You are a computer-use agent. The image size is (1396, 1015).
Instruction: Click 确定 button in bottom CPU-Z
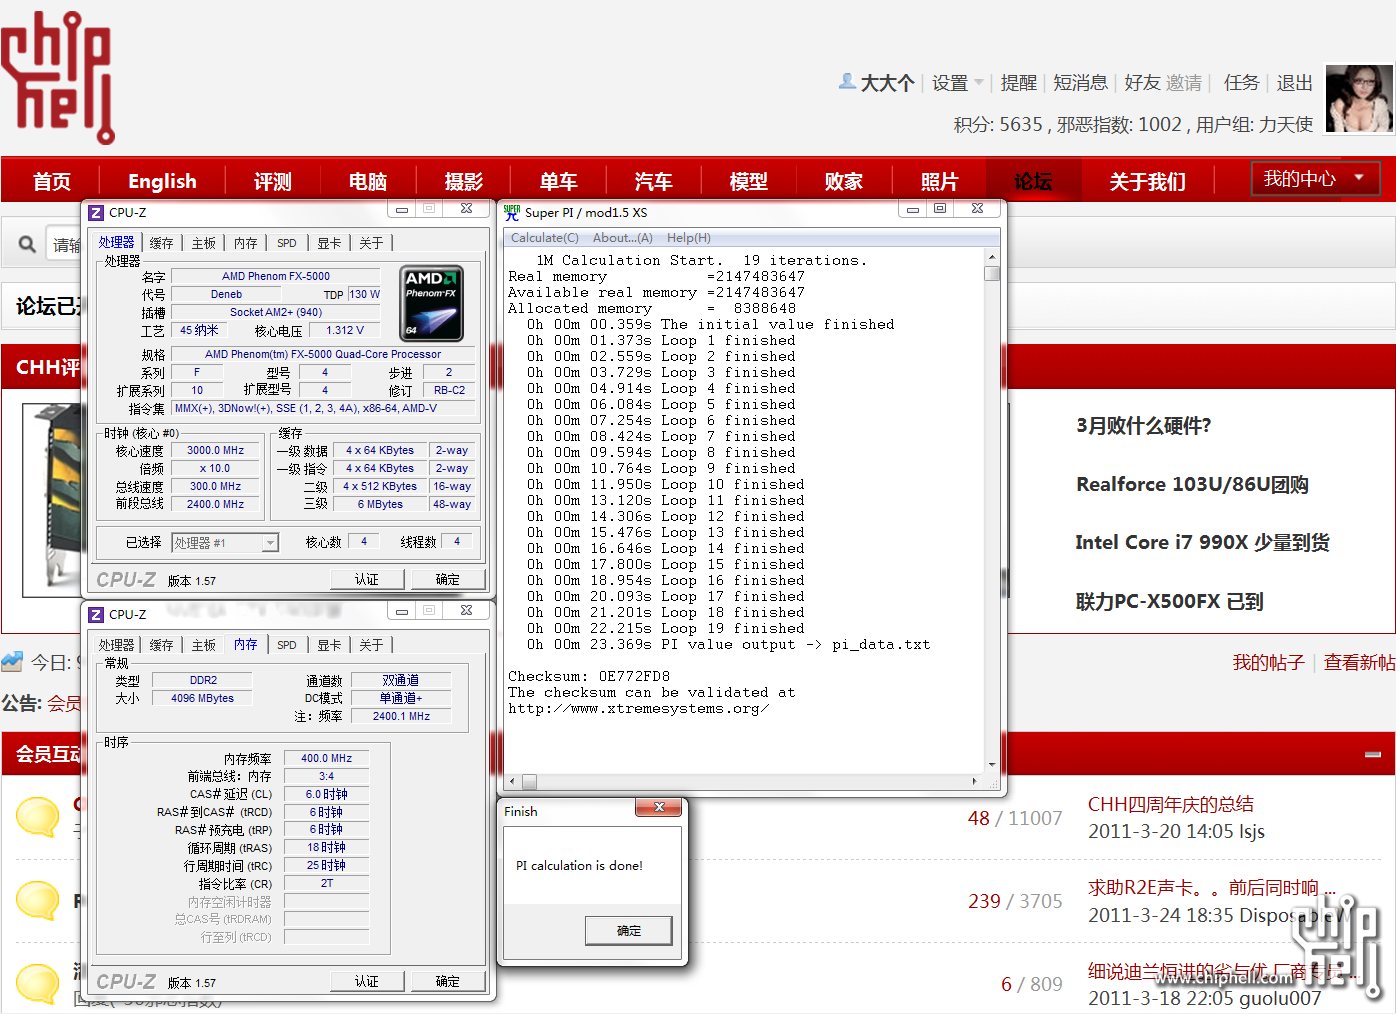448,981
